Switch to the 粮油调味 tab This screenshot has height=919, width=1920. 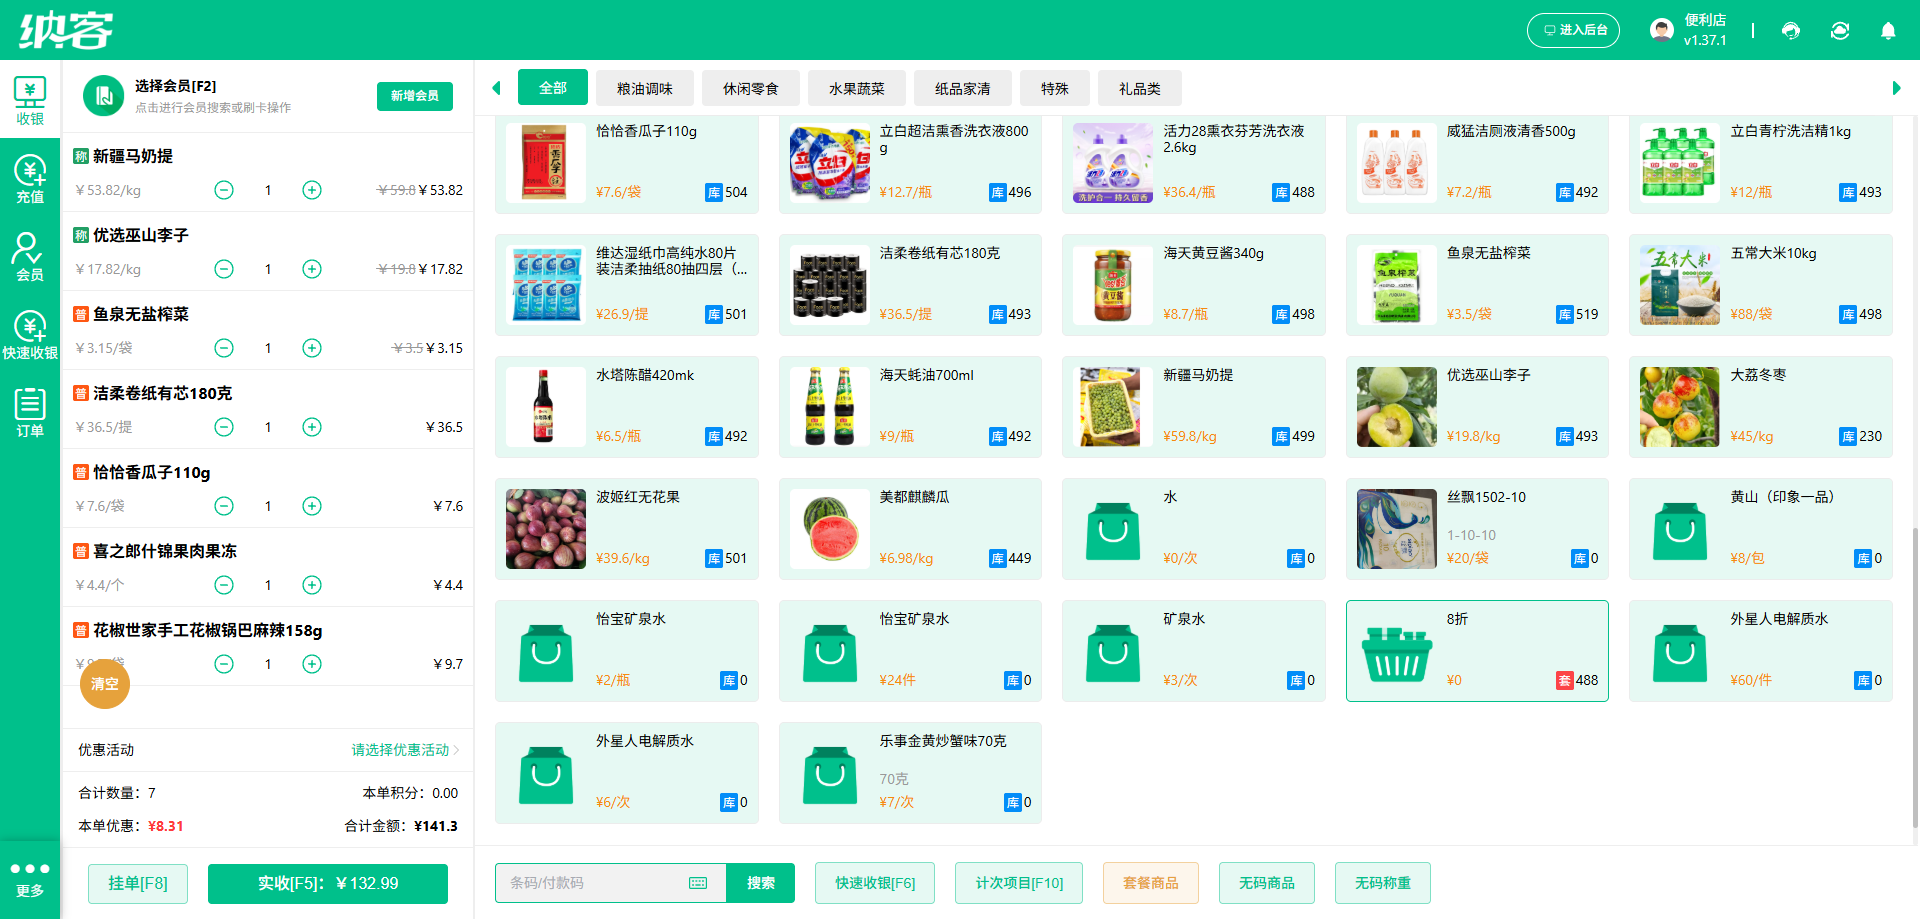(x=645, y=88)
